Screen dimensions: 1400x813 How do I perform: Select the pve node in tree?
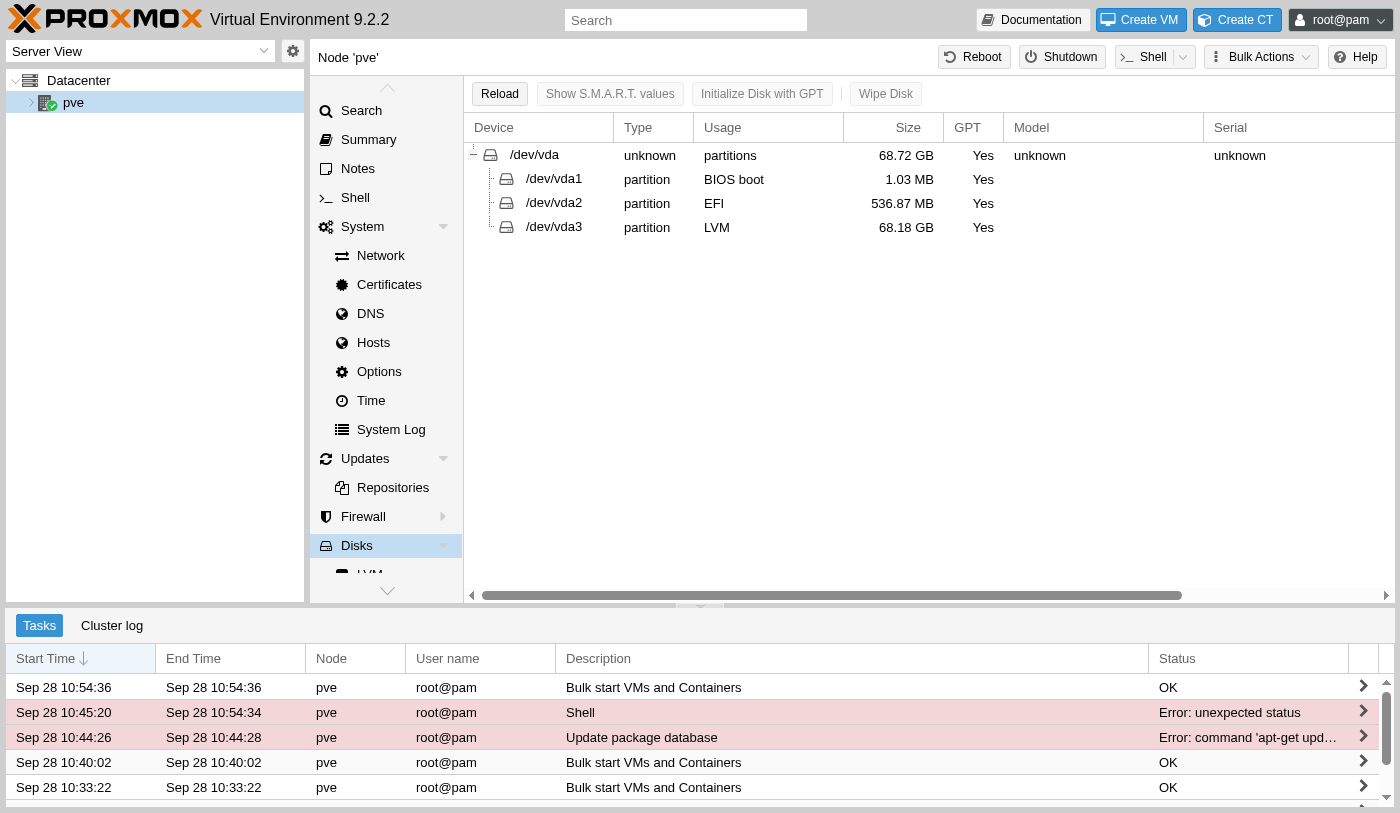(155, 102)
